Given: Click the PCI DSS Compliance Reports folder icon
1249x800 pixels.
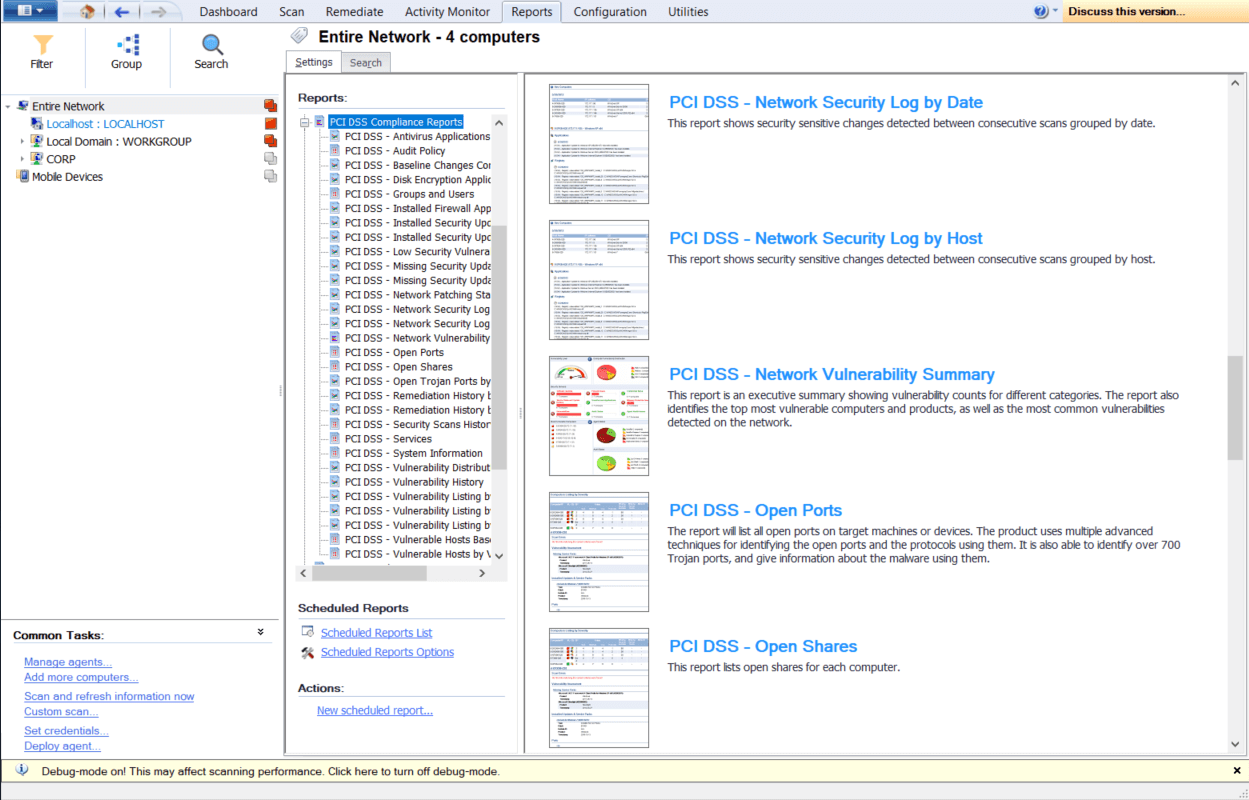Looking at the screenshot, I should click(x=320, y=122).
